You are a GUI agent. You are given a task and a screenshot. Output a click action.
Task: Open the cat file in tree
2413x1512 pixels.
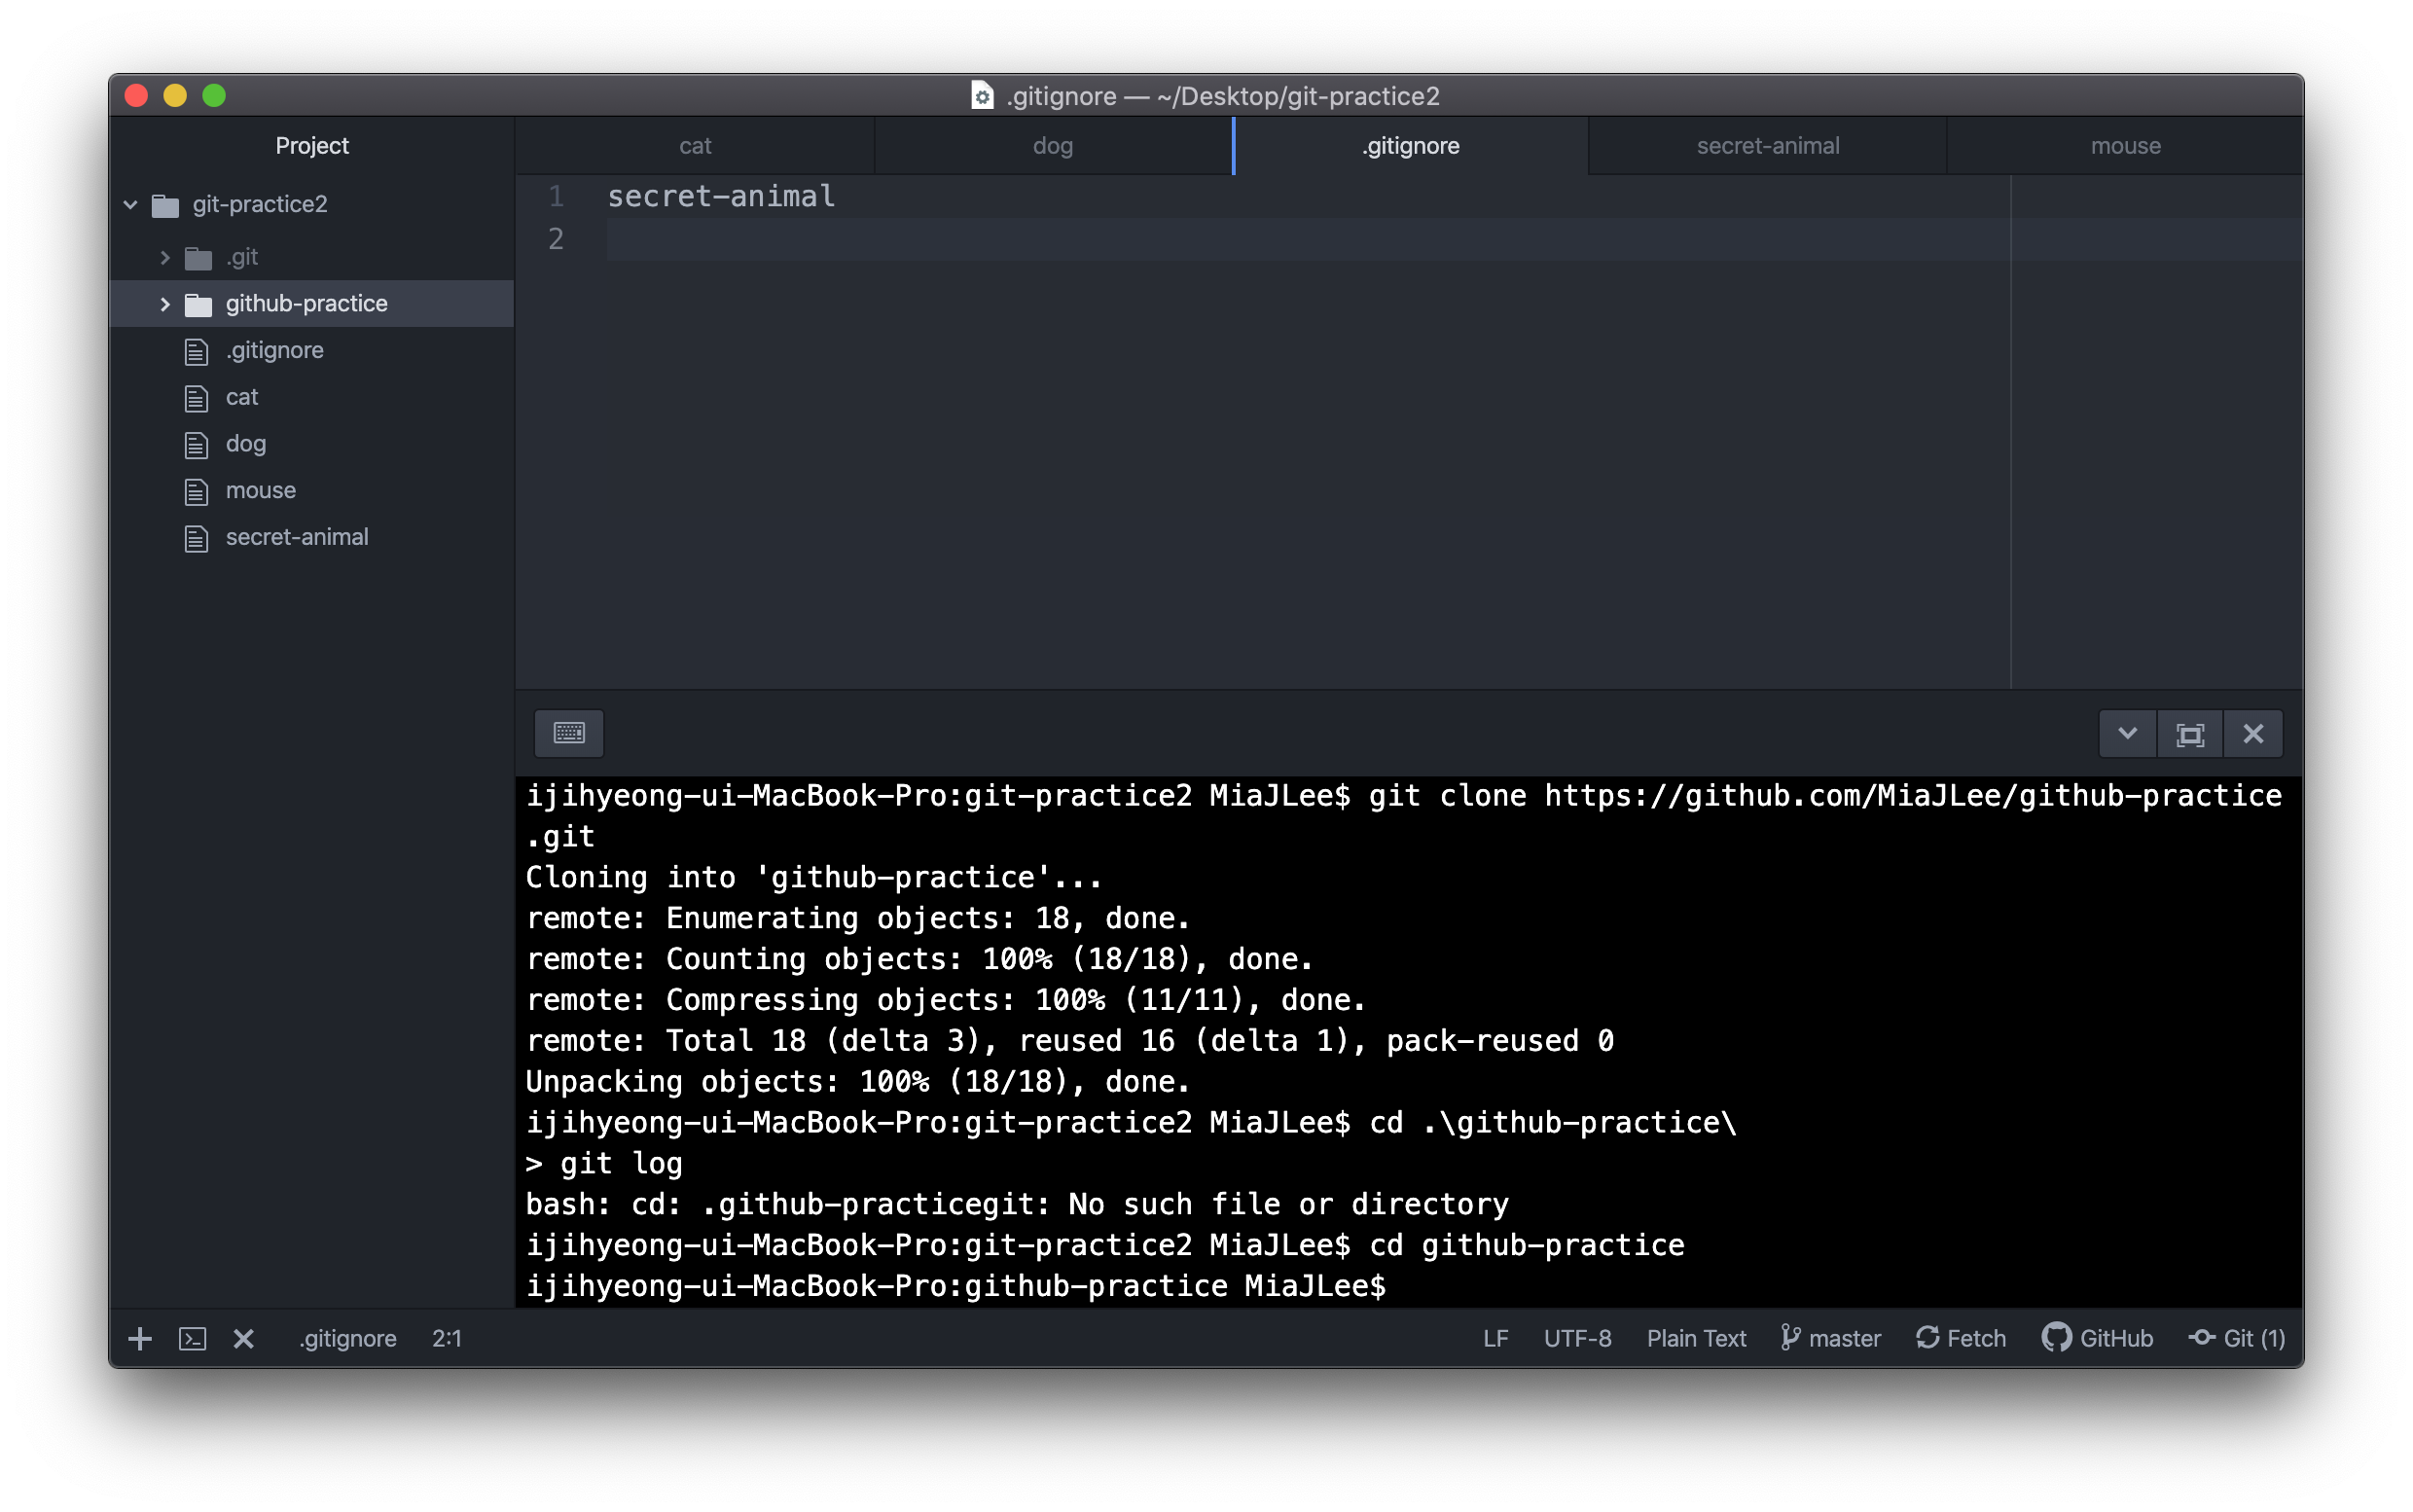(x=241, y=397)
